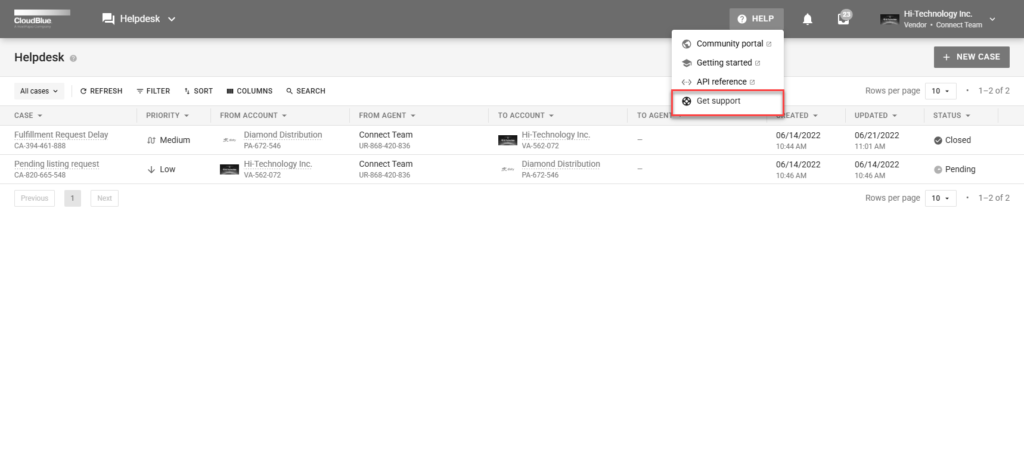
Task: Click the CloudBlue logo
Action: point(42,18)
